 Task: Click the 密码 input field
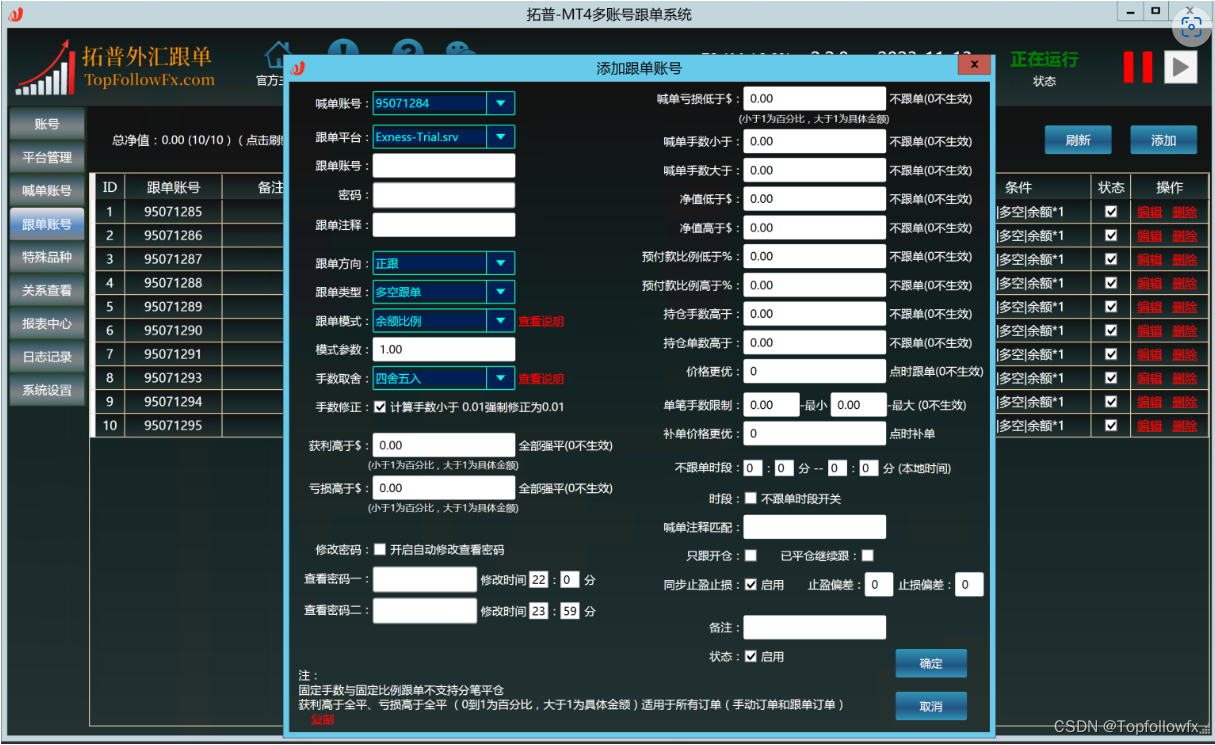[x=444, y=195]
